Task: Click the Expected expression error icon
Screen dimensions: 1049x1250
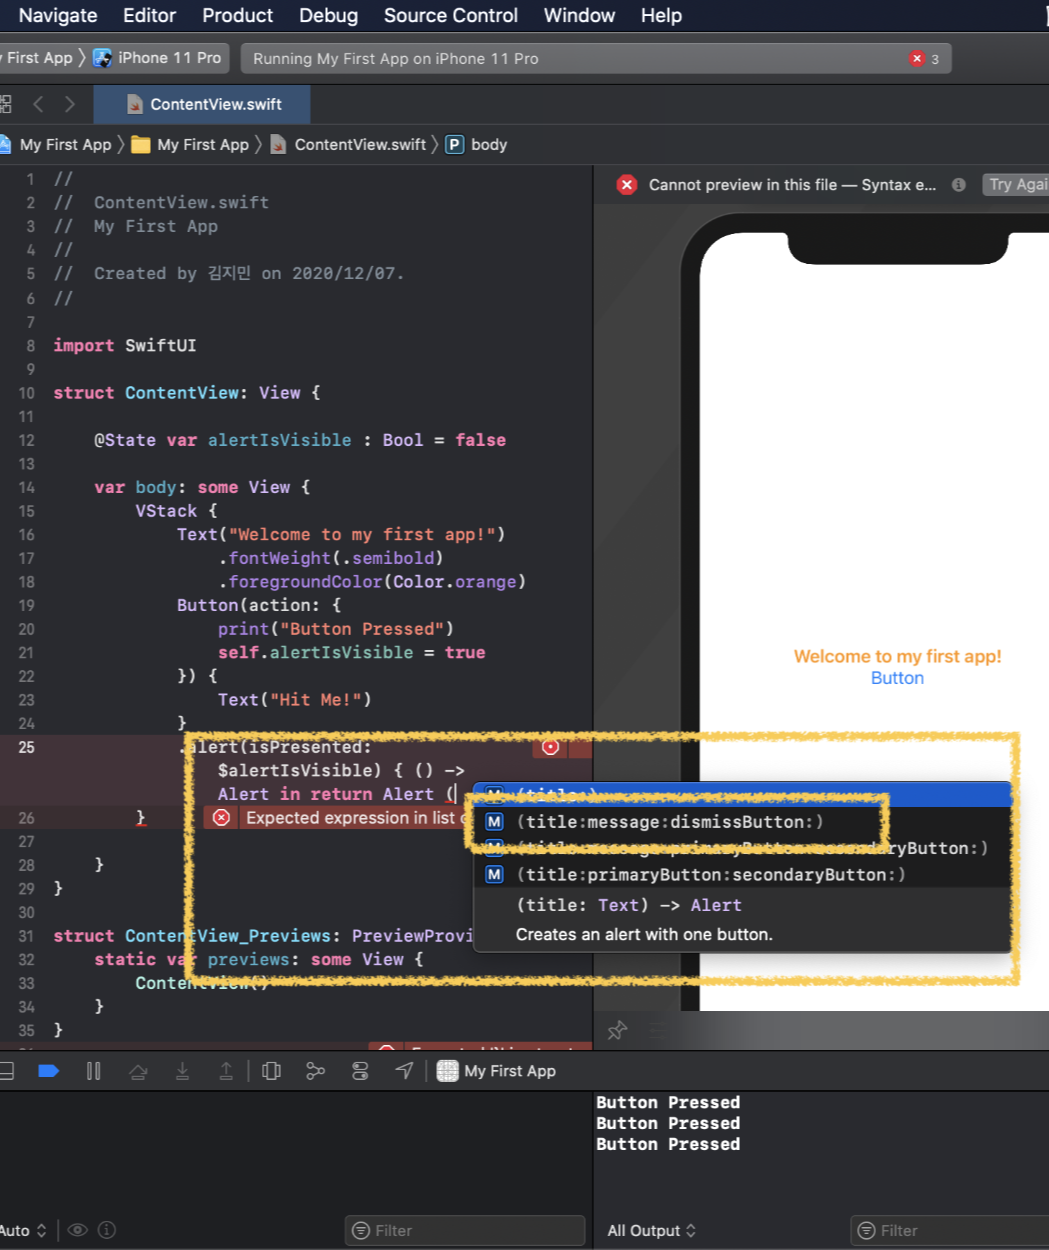Action: (222, 818)
